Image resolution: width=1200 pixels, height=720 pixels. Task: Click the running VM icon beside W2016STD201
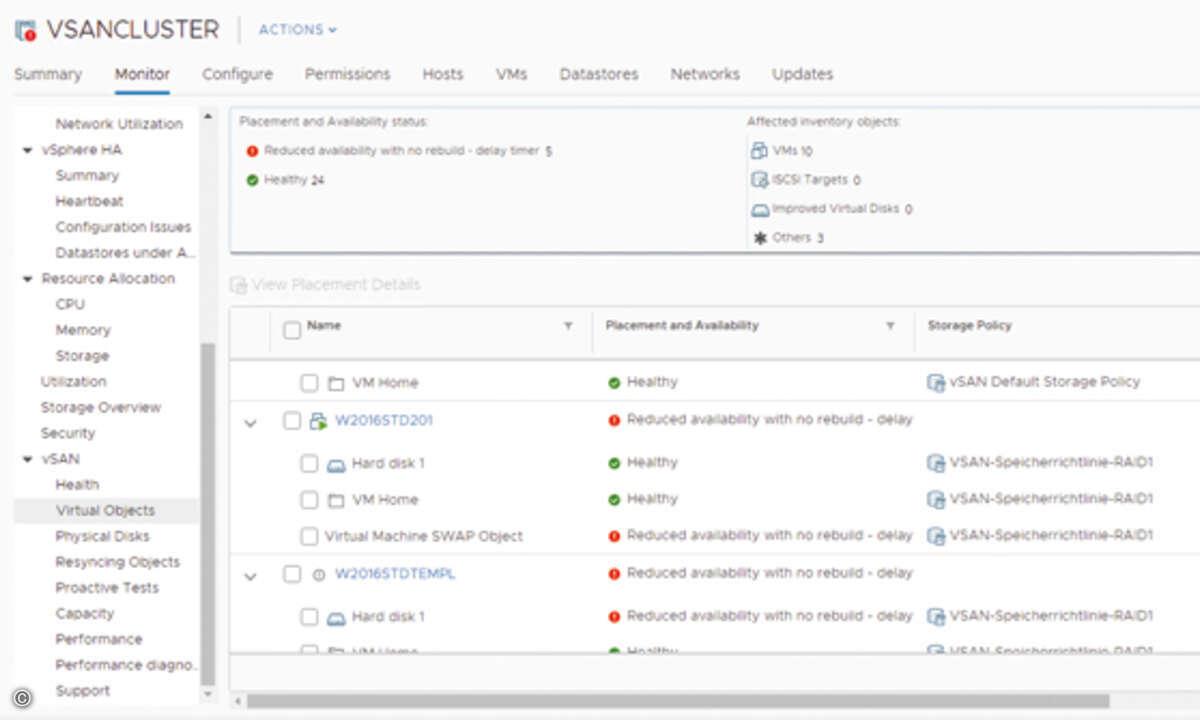(x=318, y=421)
